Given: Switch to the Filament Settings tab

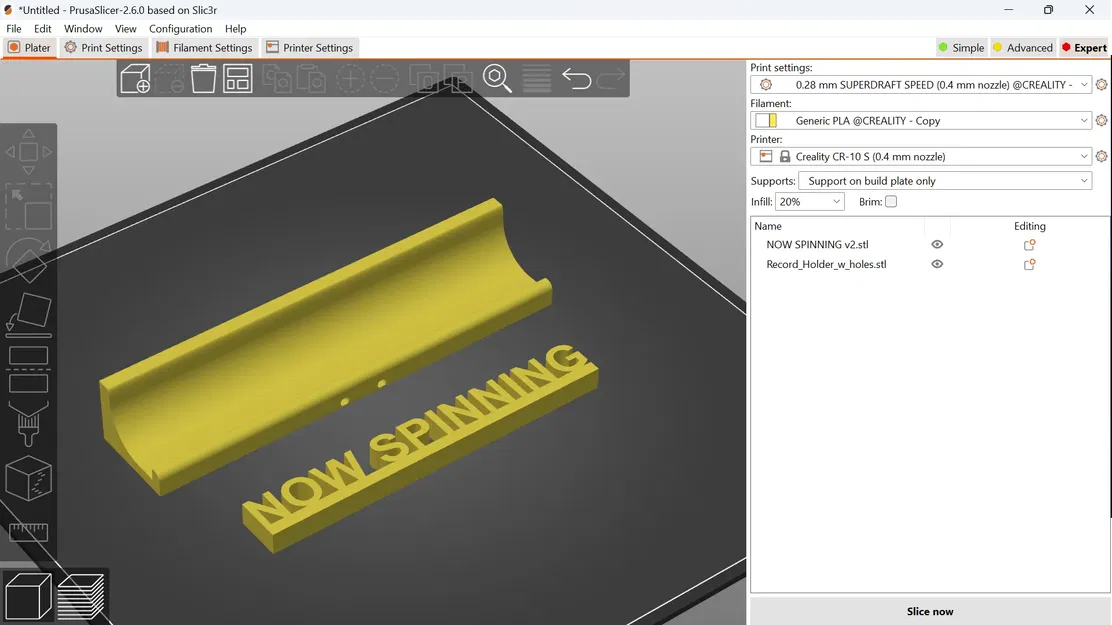Looking at the screenshot, I should (x=203, y=48).
